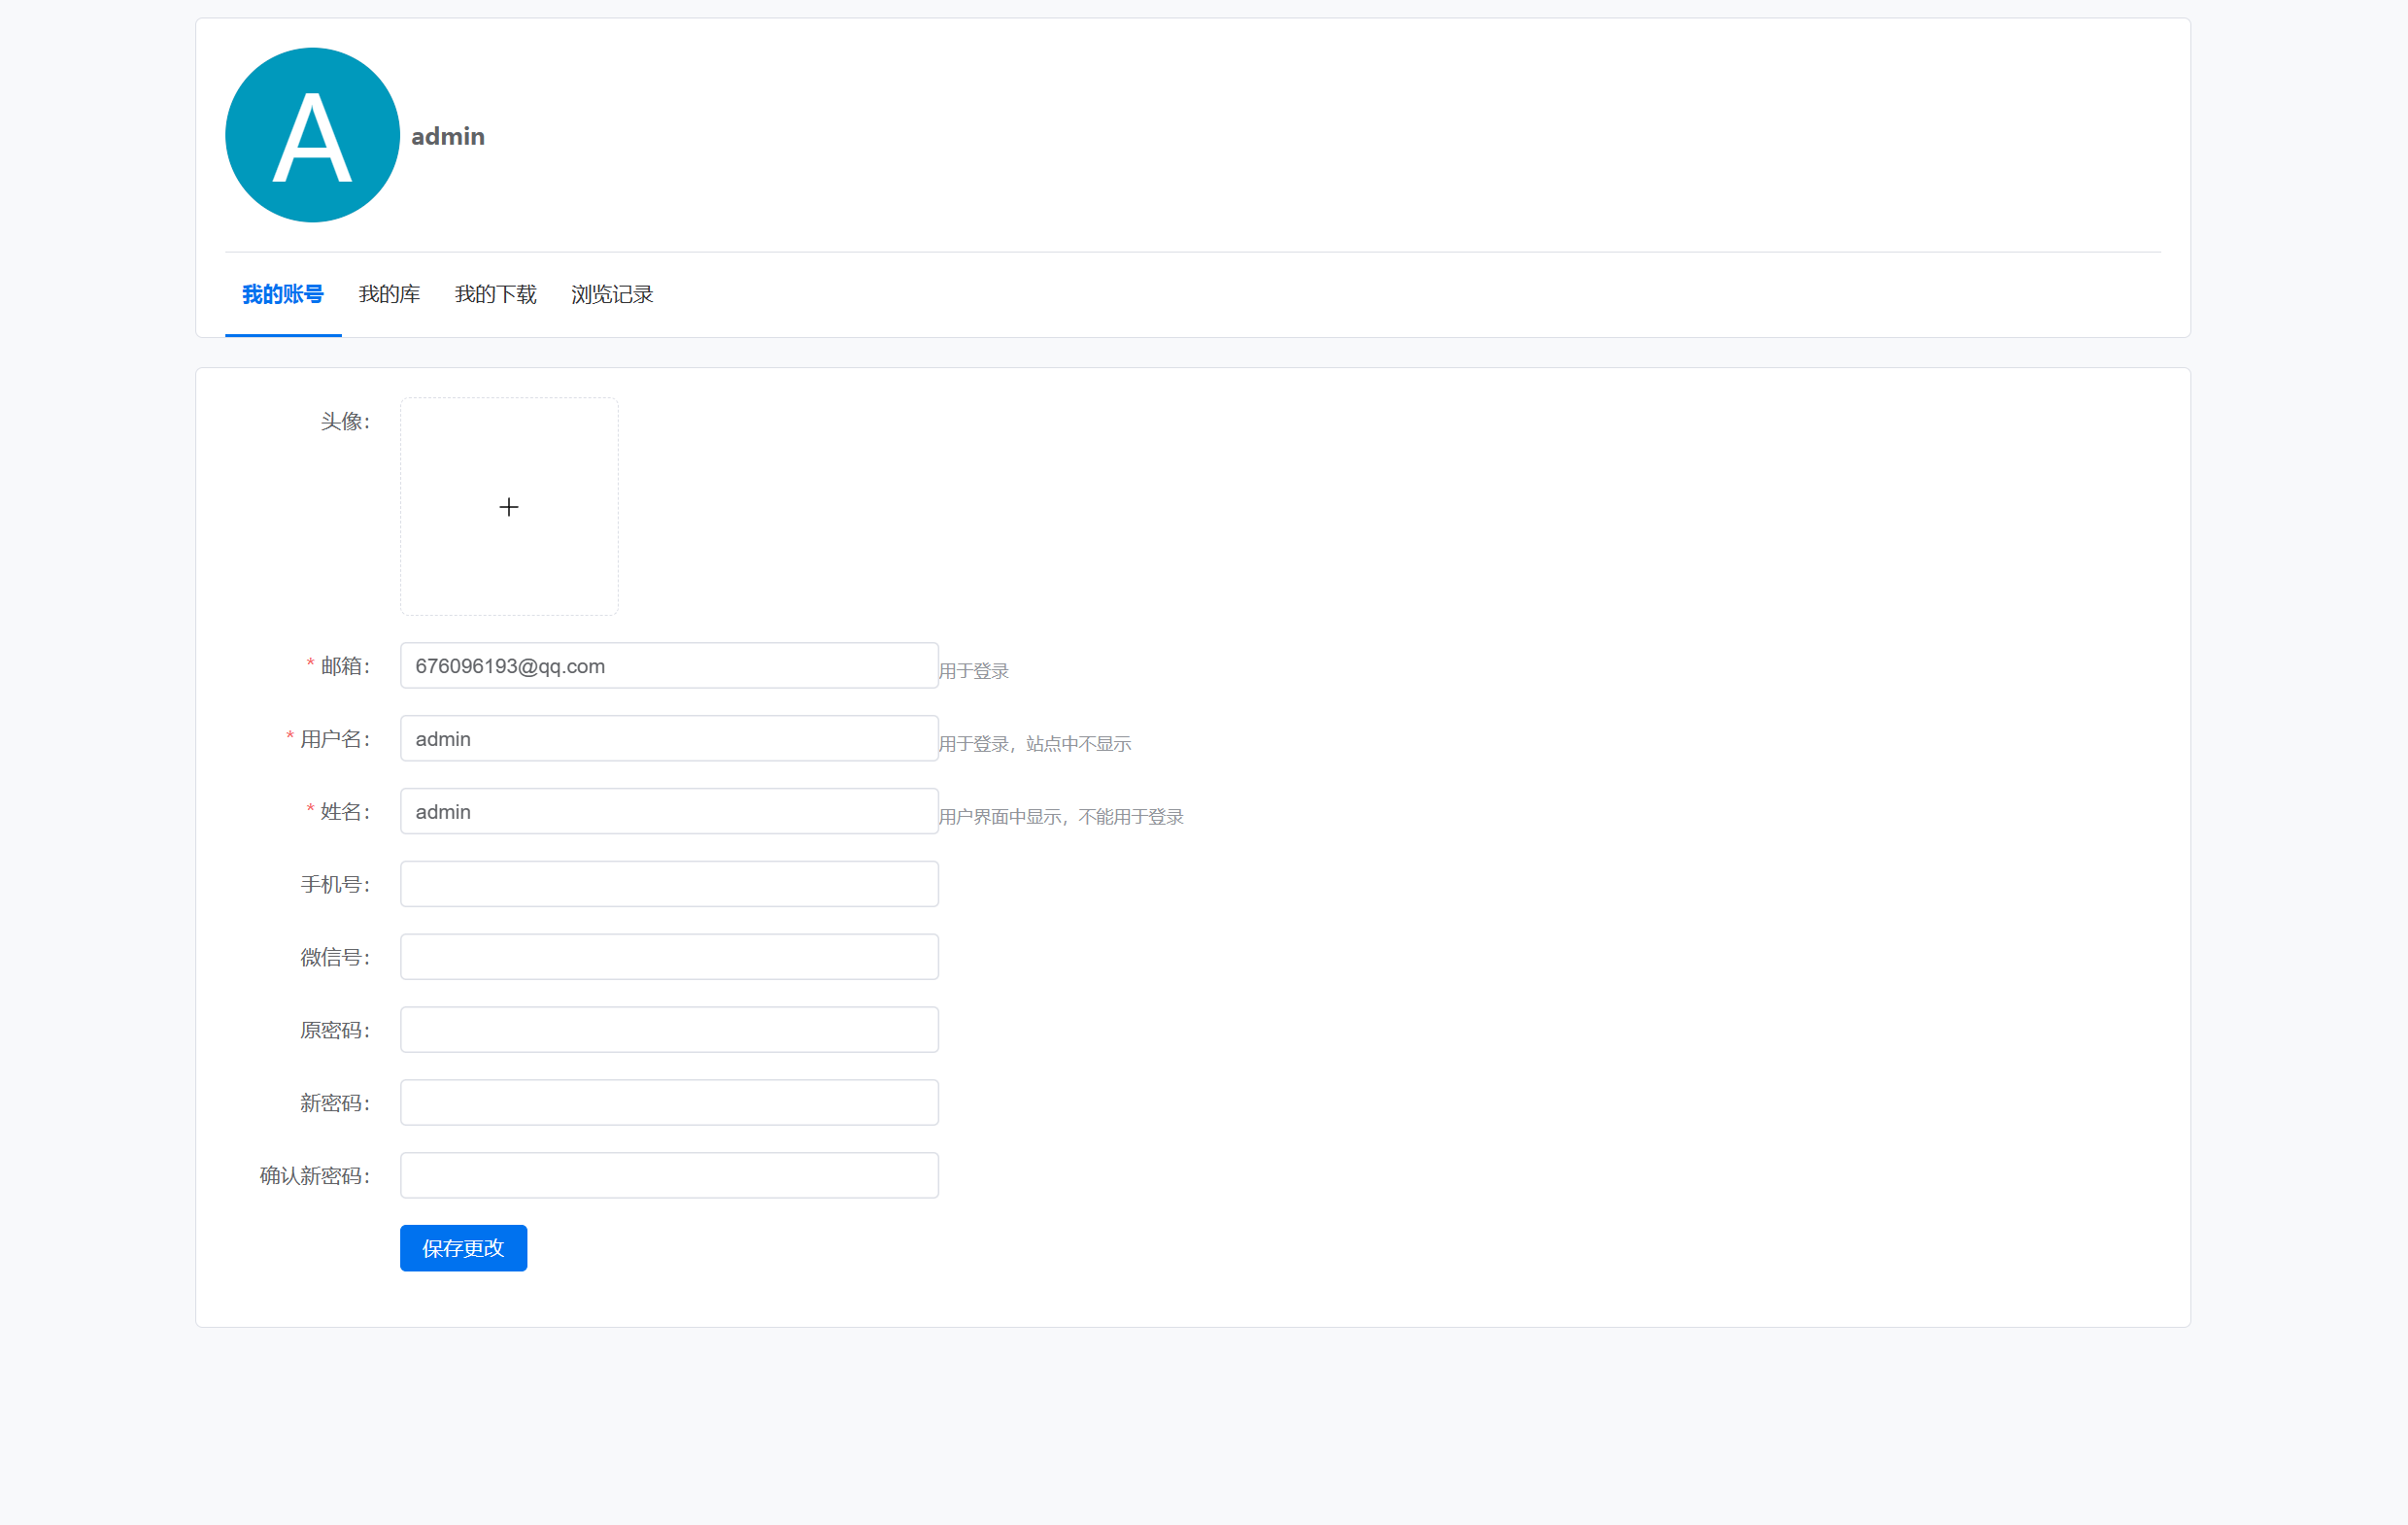
Task: Click the 用户界面中显示，不能用于登录 hint text
Action: tap(1061, 817)
